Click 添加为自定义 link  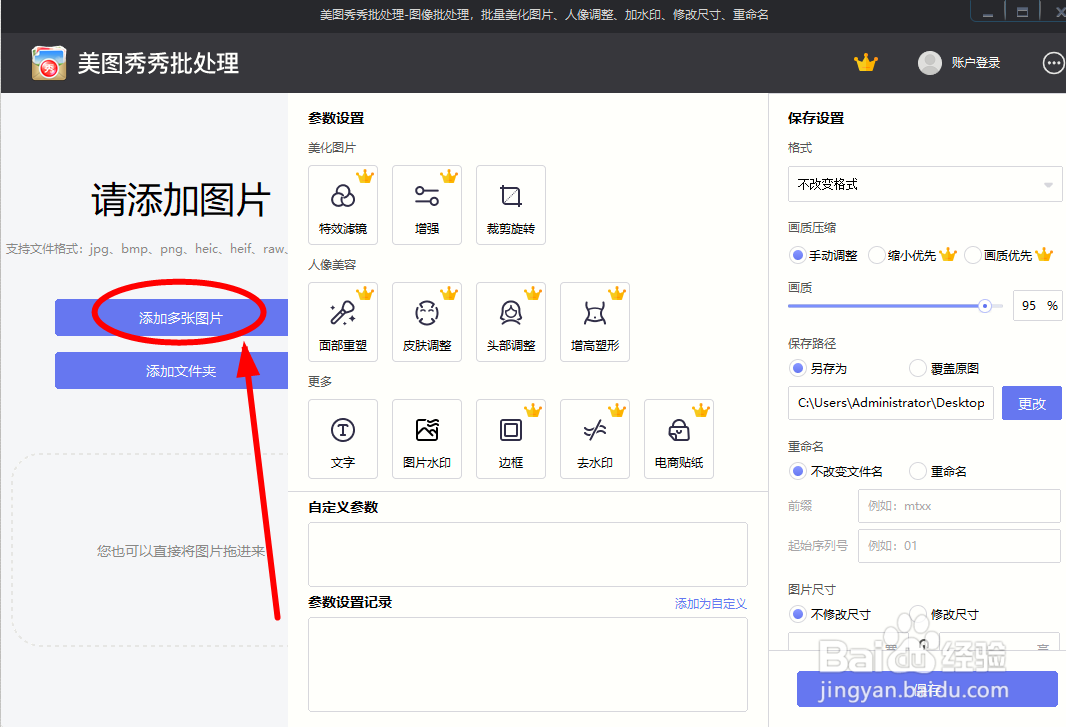(x=710, y=603)
